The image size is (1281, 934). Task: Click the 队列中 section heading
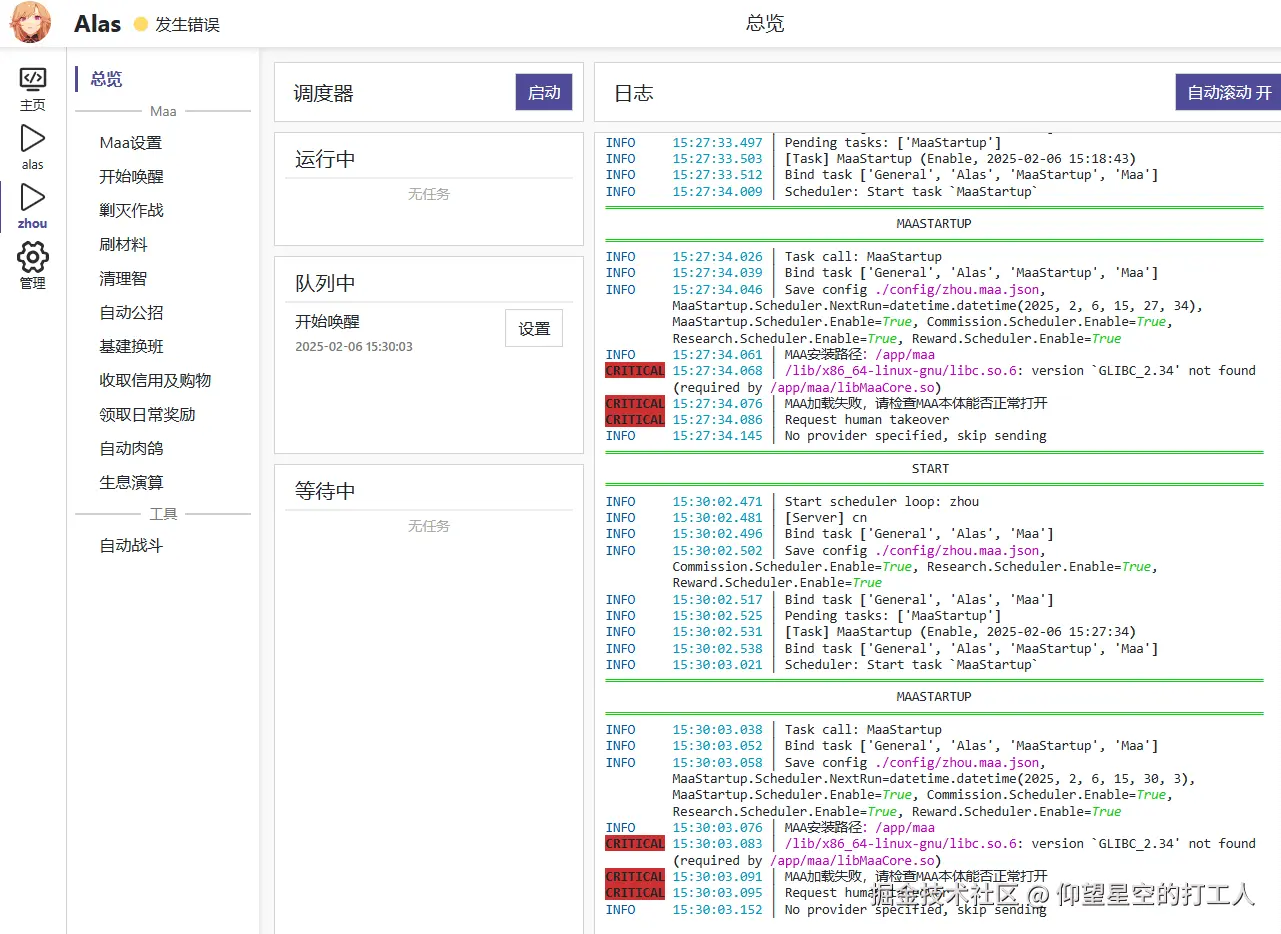click(x=325, y=283)
